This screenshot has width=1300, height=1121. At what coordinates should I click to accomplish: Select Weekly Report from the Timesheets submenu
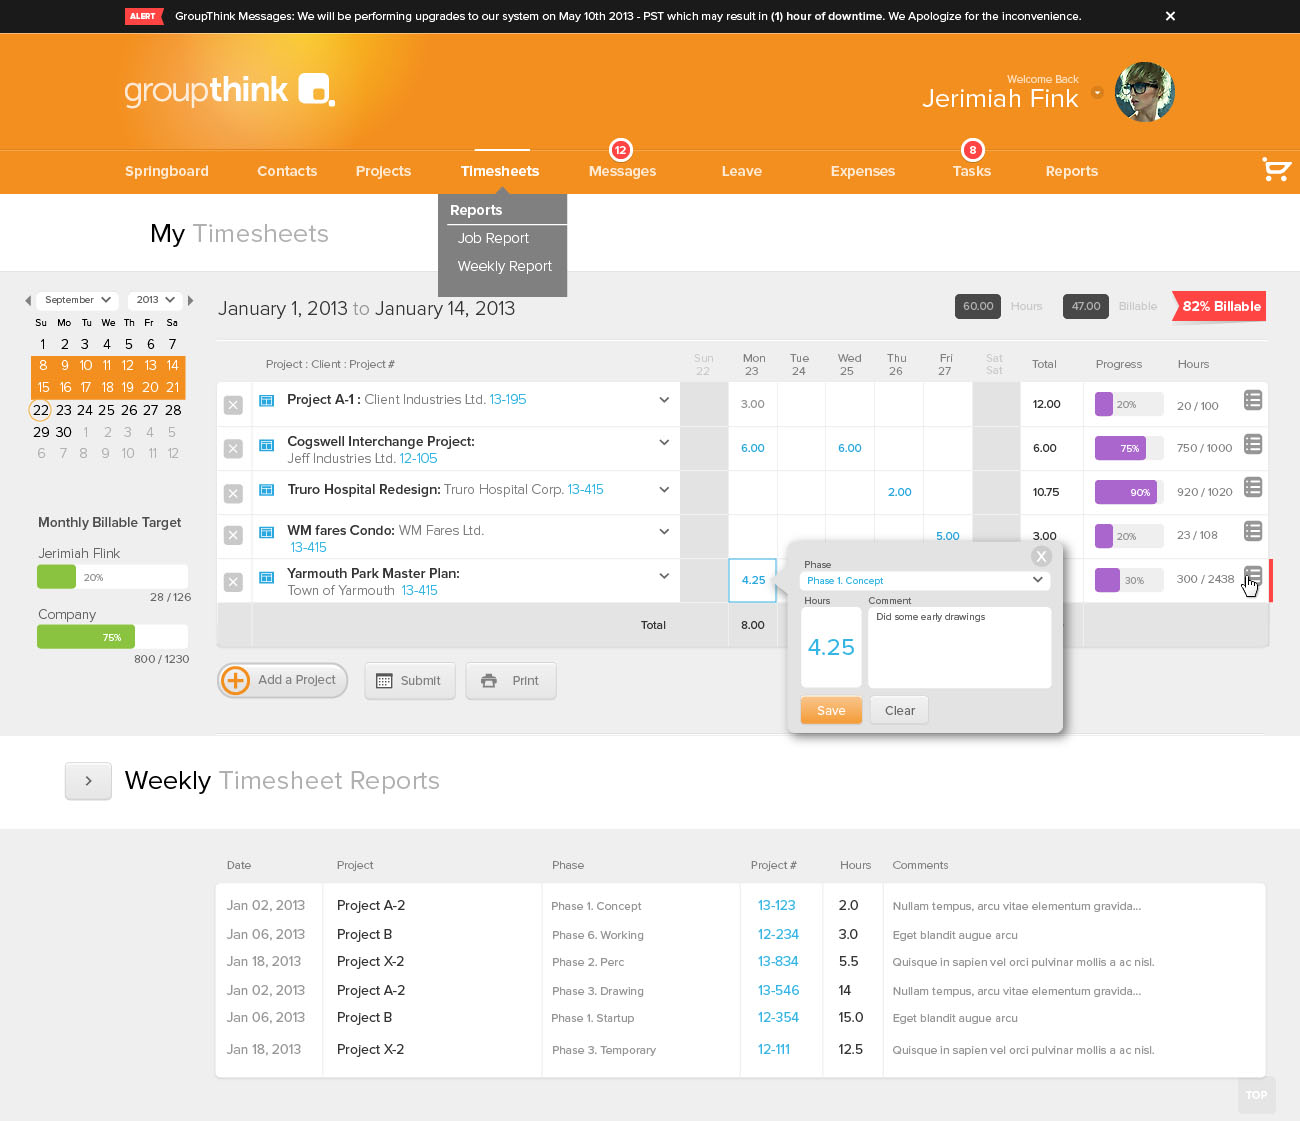504,266
